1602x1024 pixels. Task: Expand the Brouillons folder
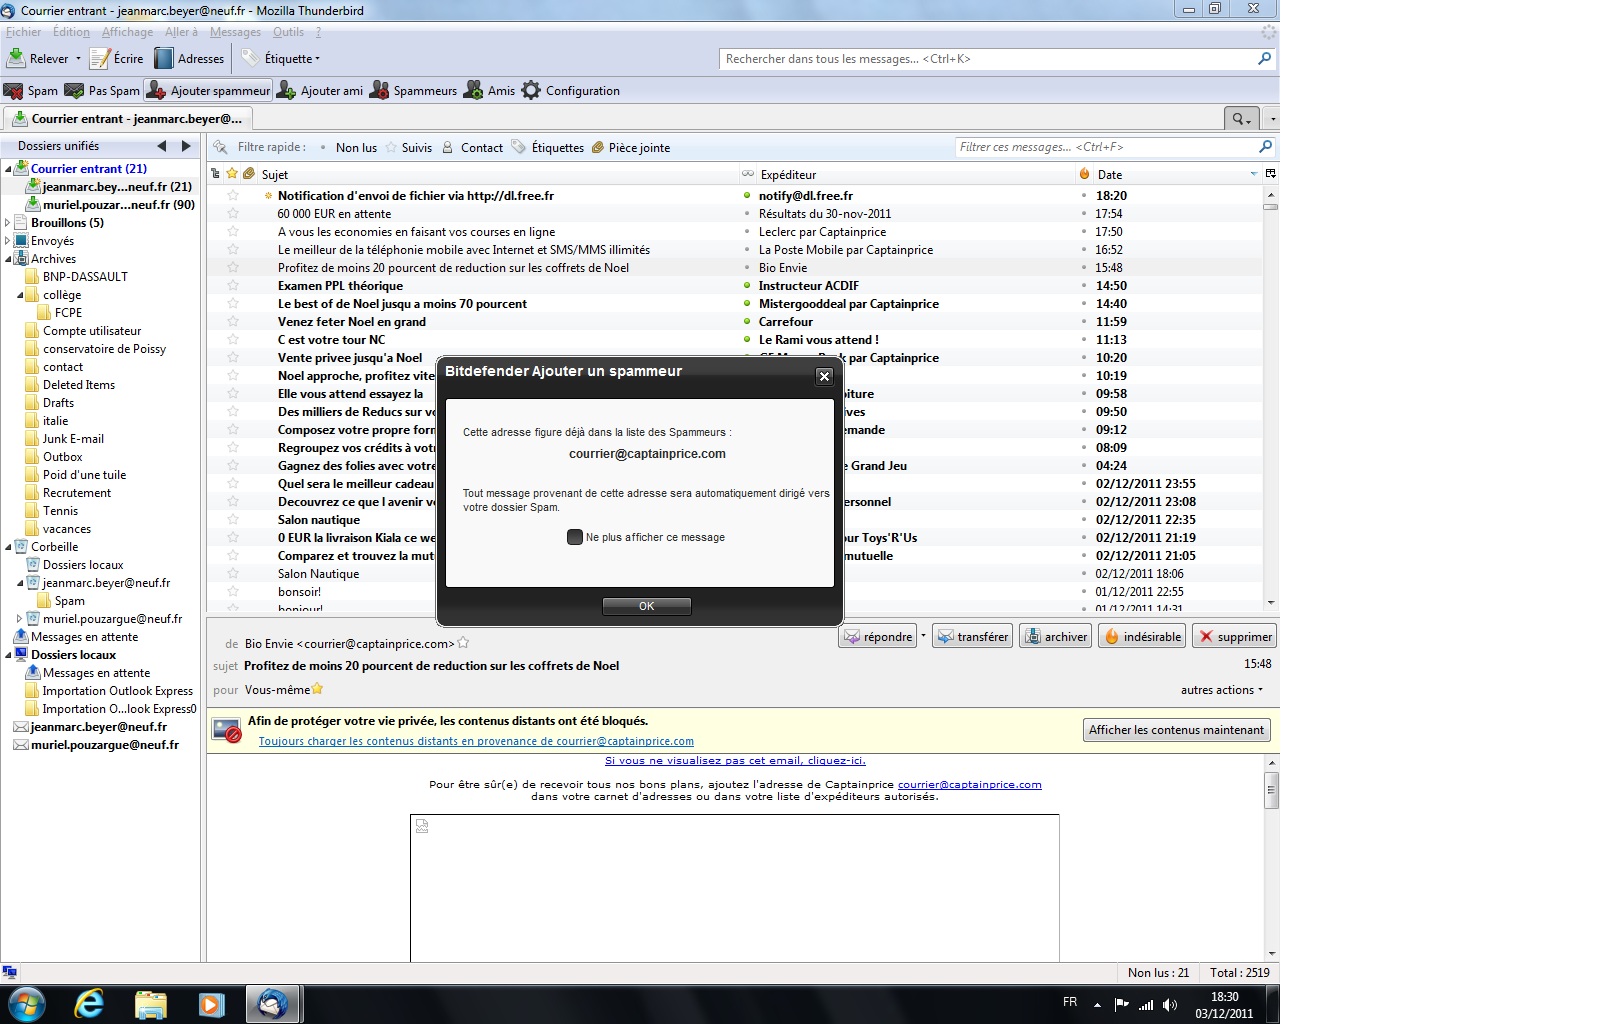click(x=8, y=223)
